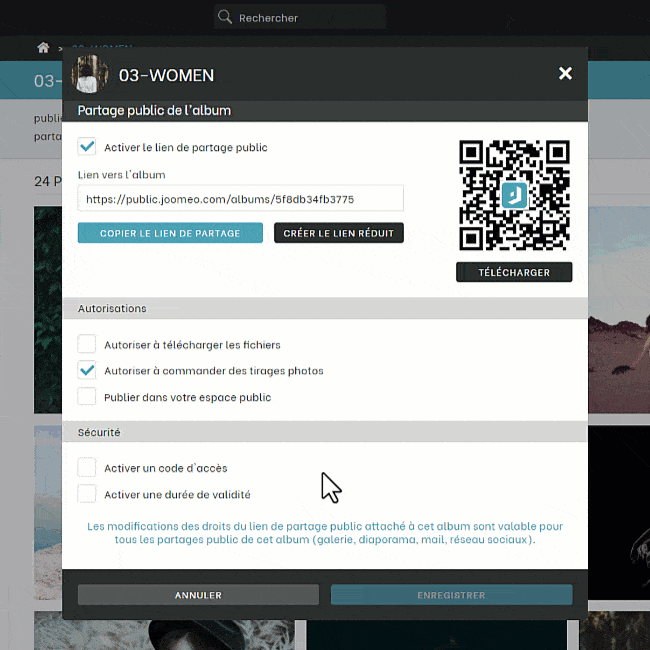Click Enregistrer to save share settings

452,595
